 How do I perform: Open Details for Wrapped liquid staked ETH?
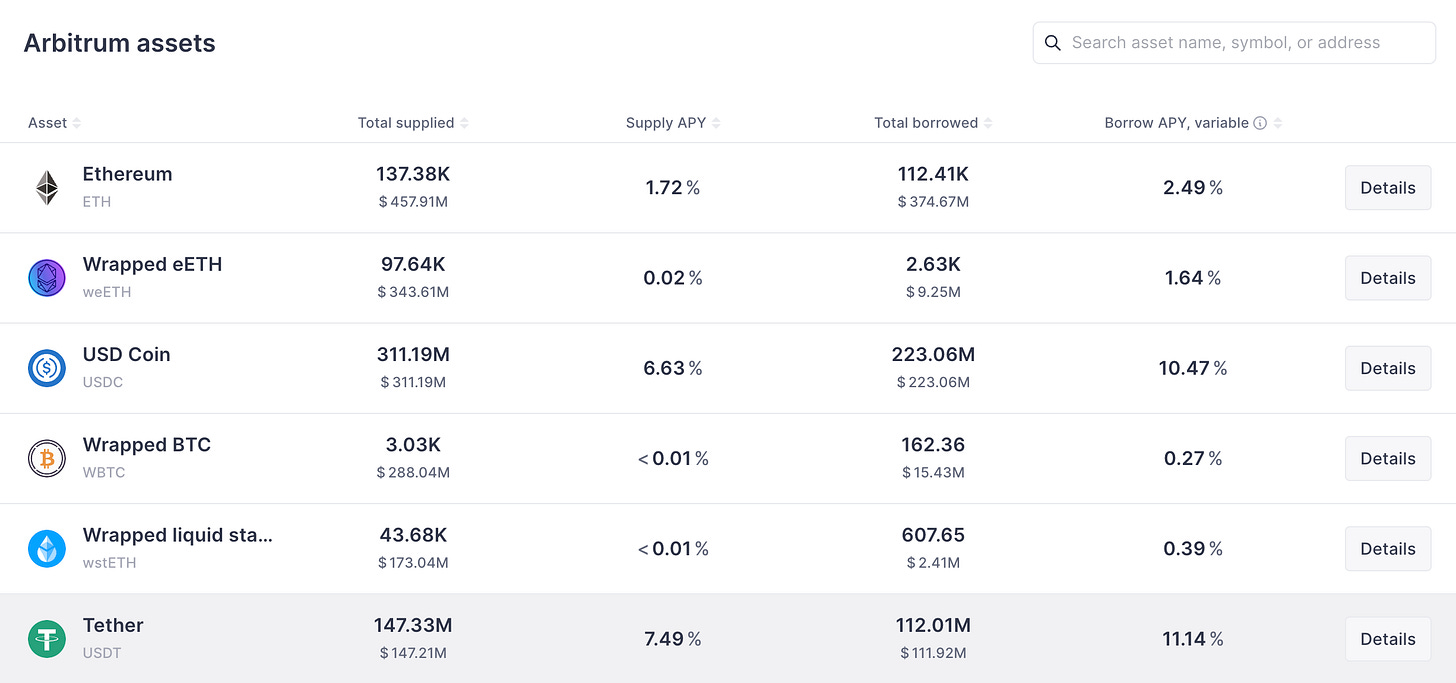pos(1388,548)
